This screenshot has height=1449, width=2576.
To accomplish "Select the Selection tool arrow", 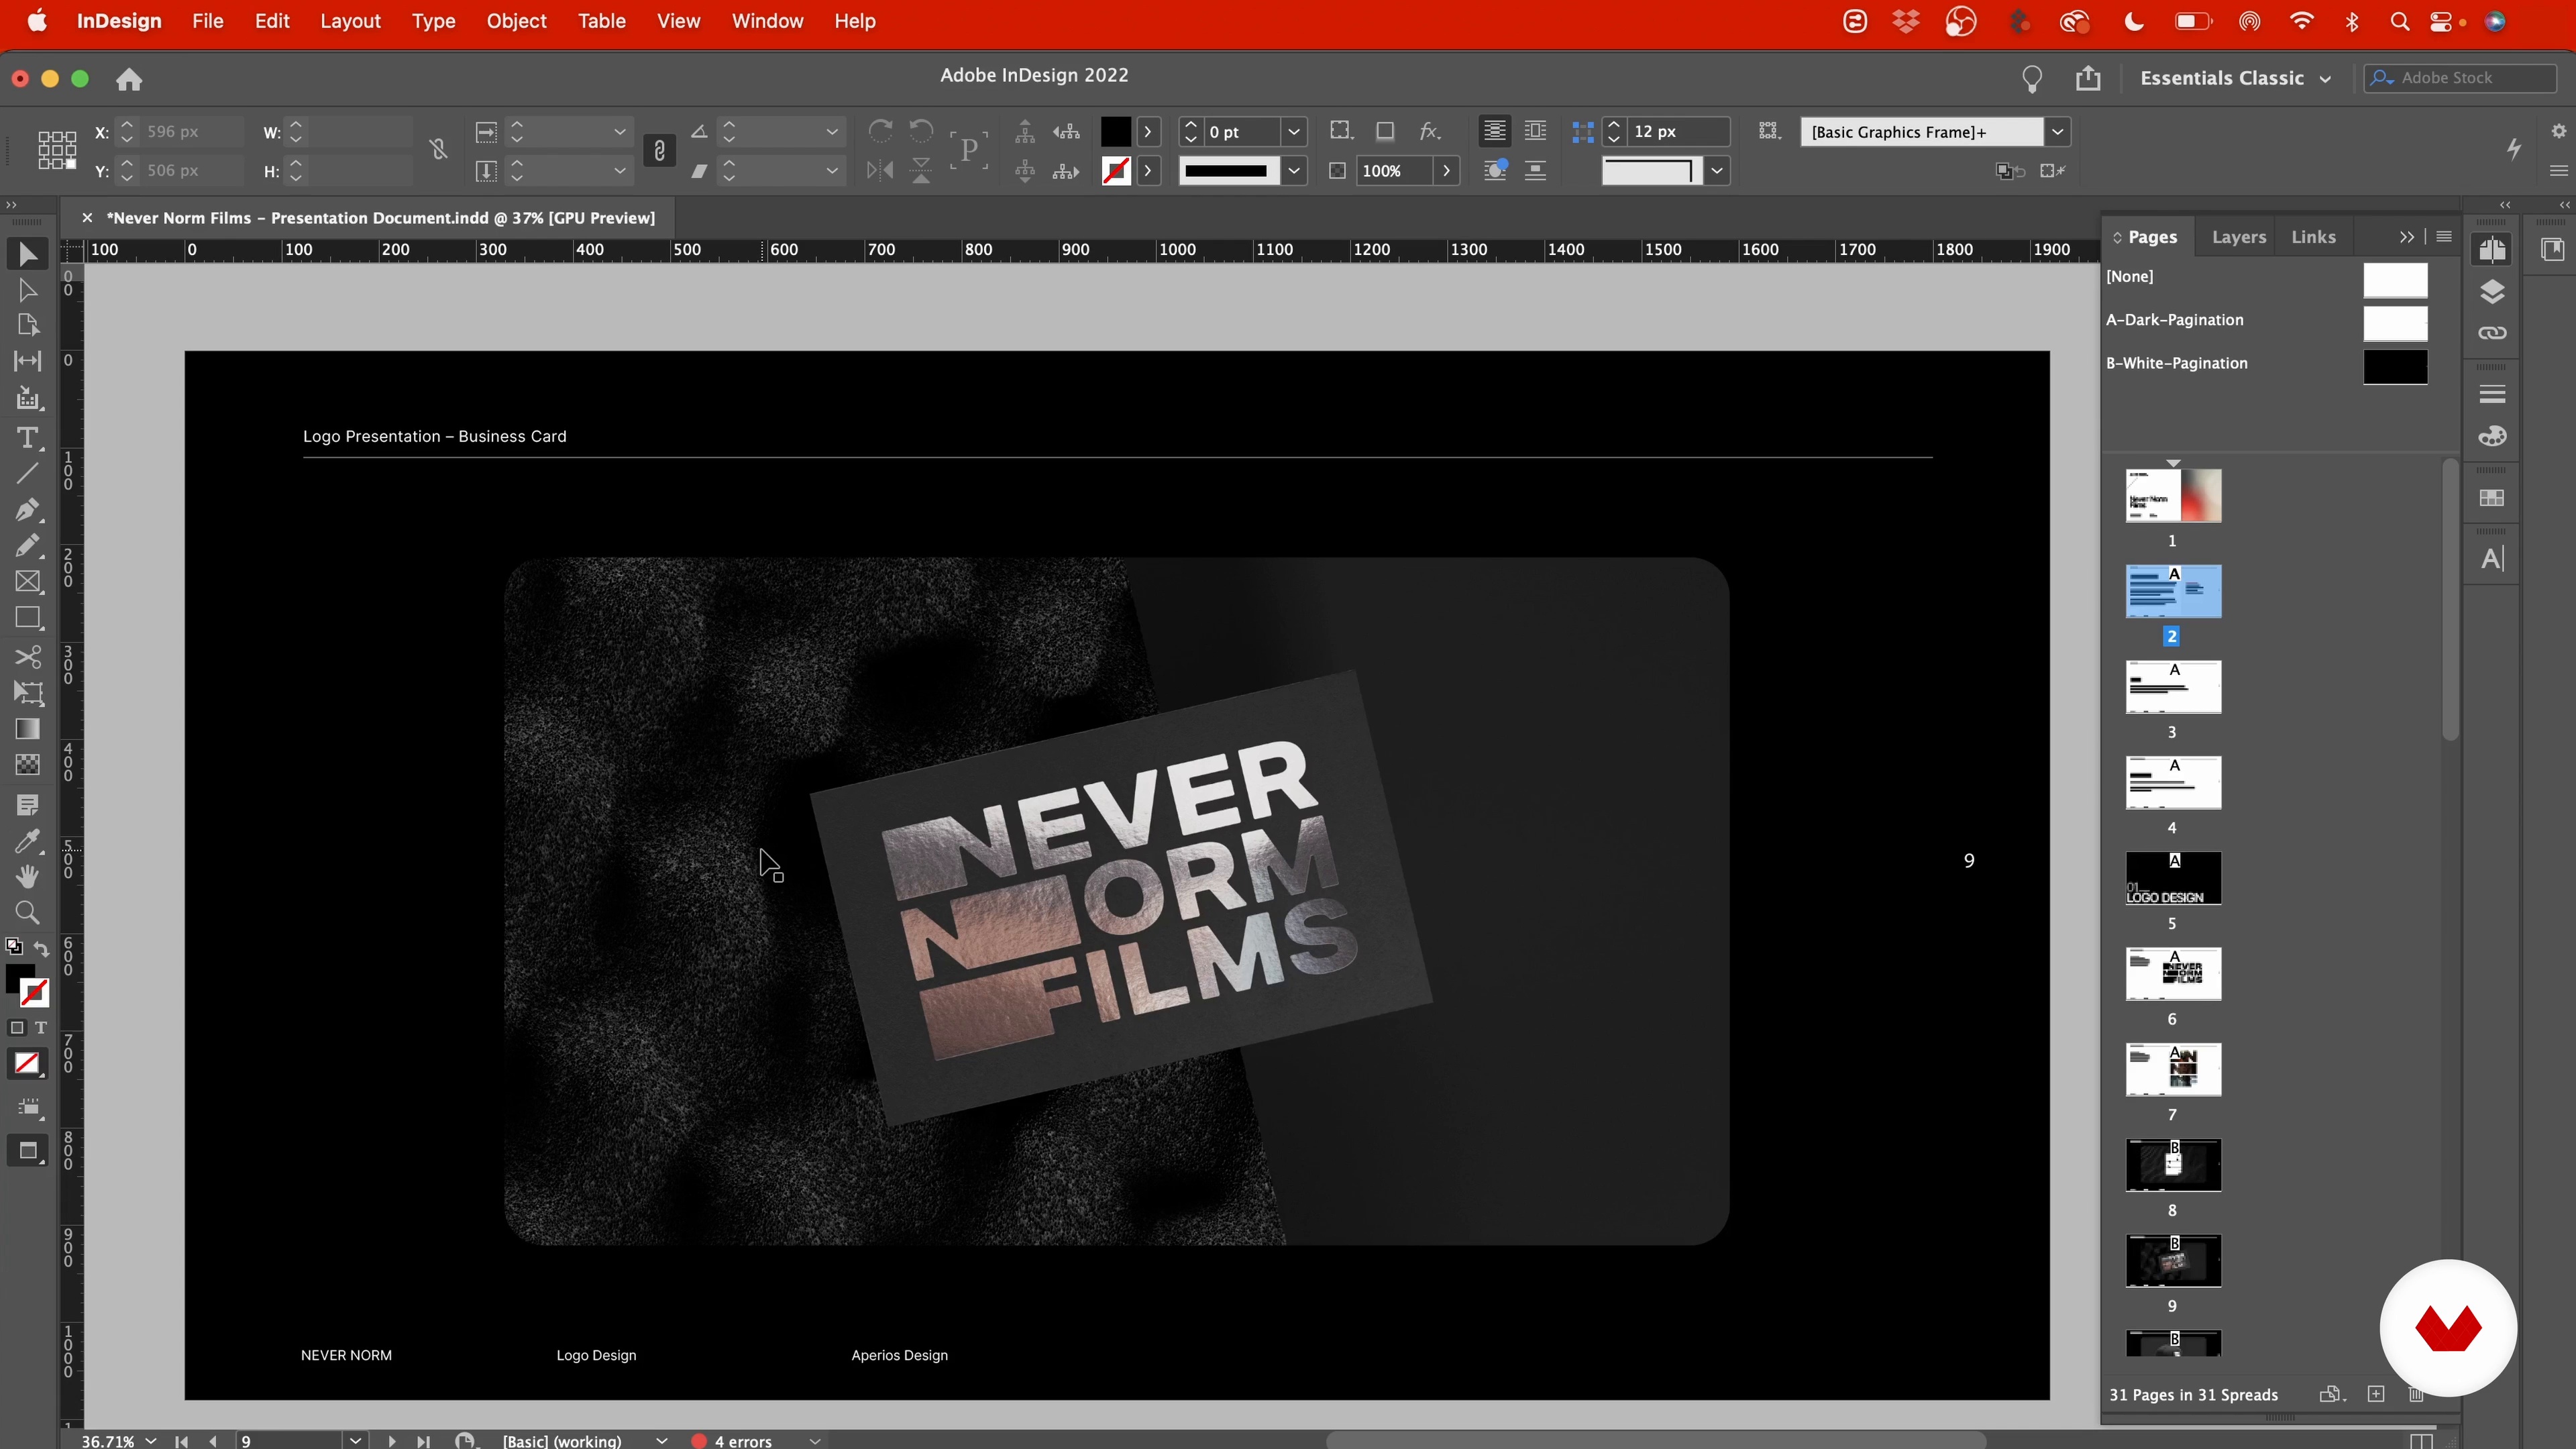I will click(x=27, y=255).
